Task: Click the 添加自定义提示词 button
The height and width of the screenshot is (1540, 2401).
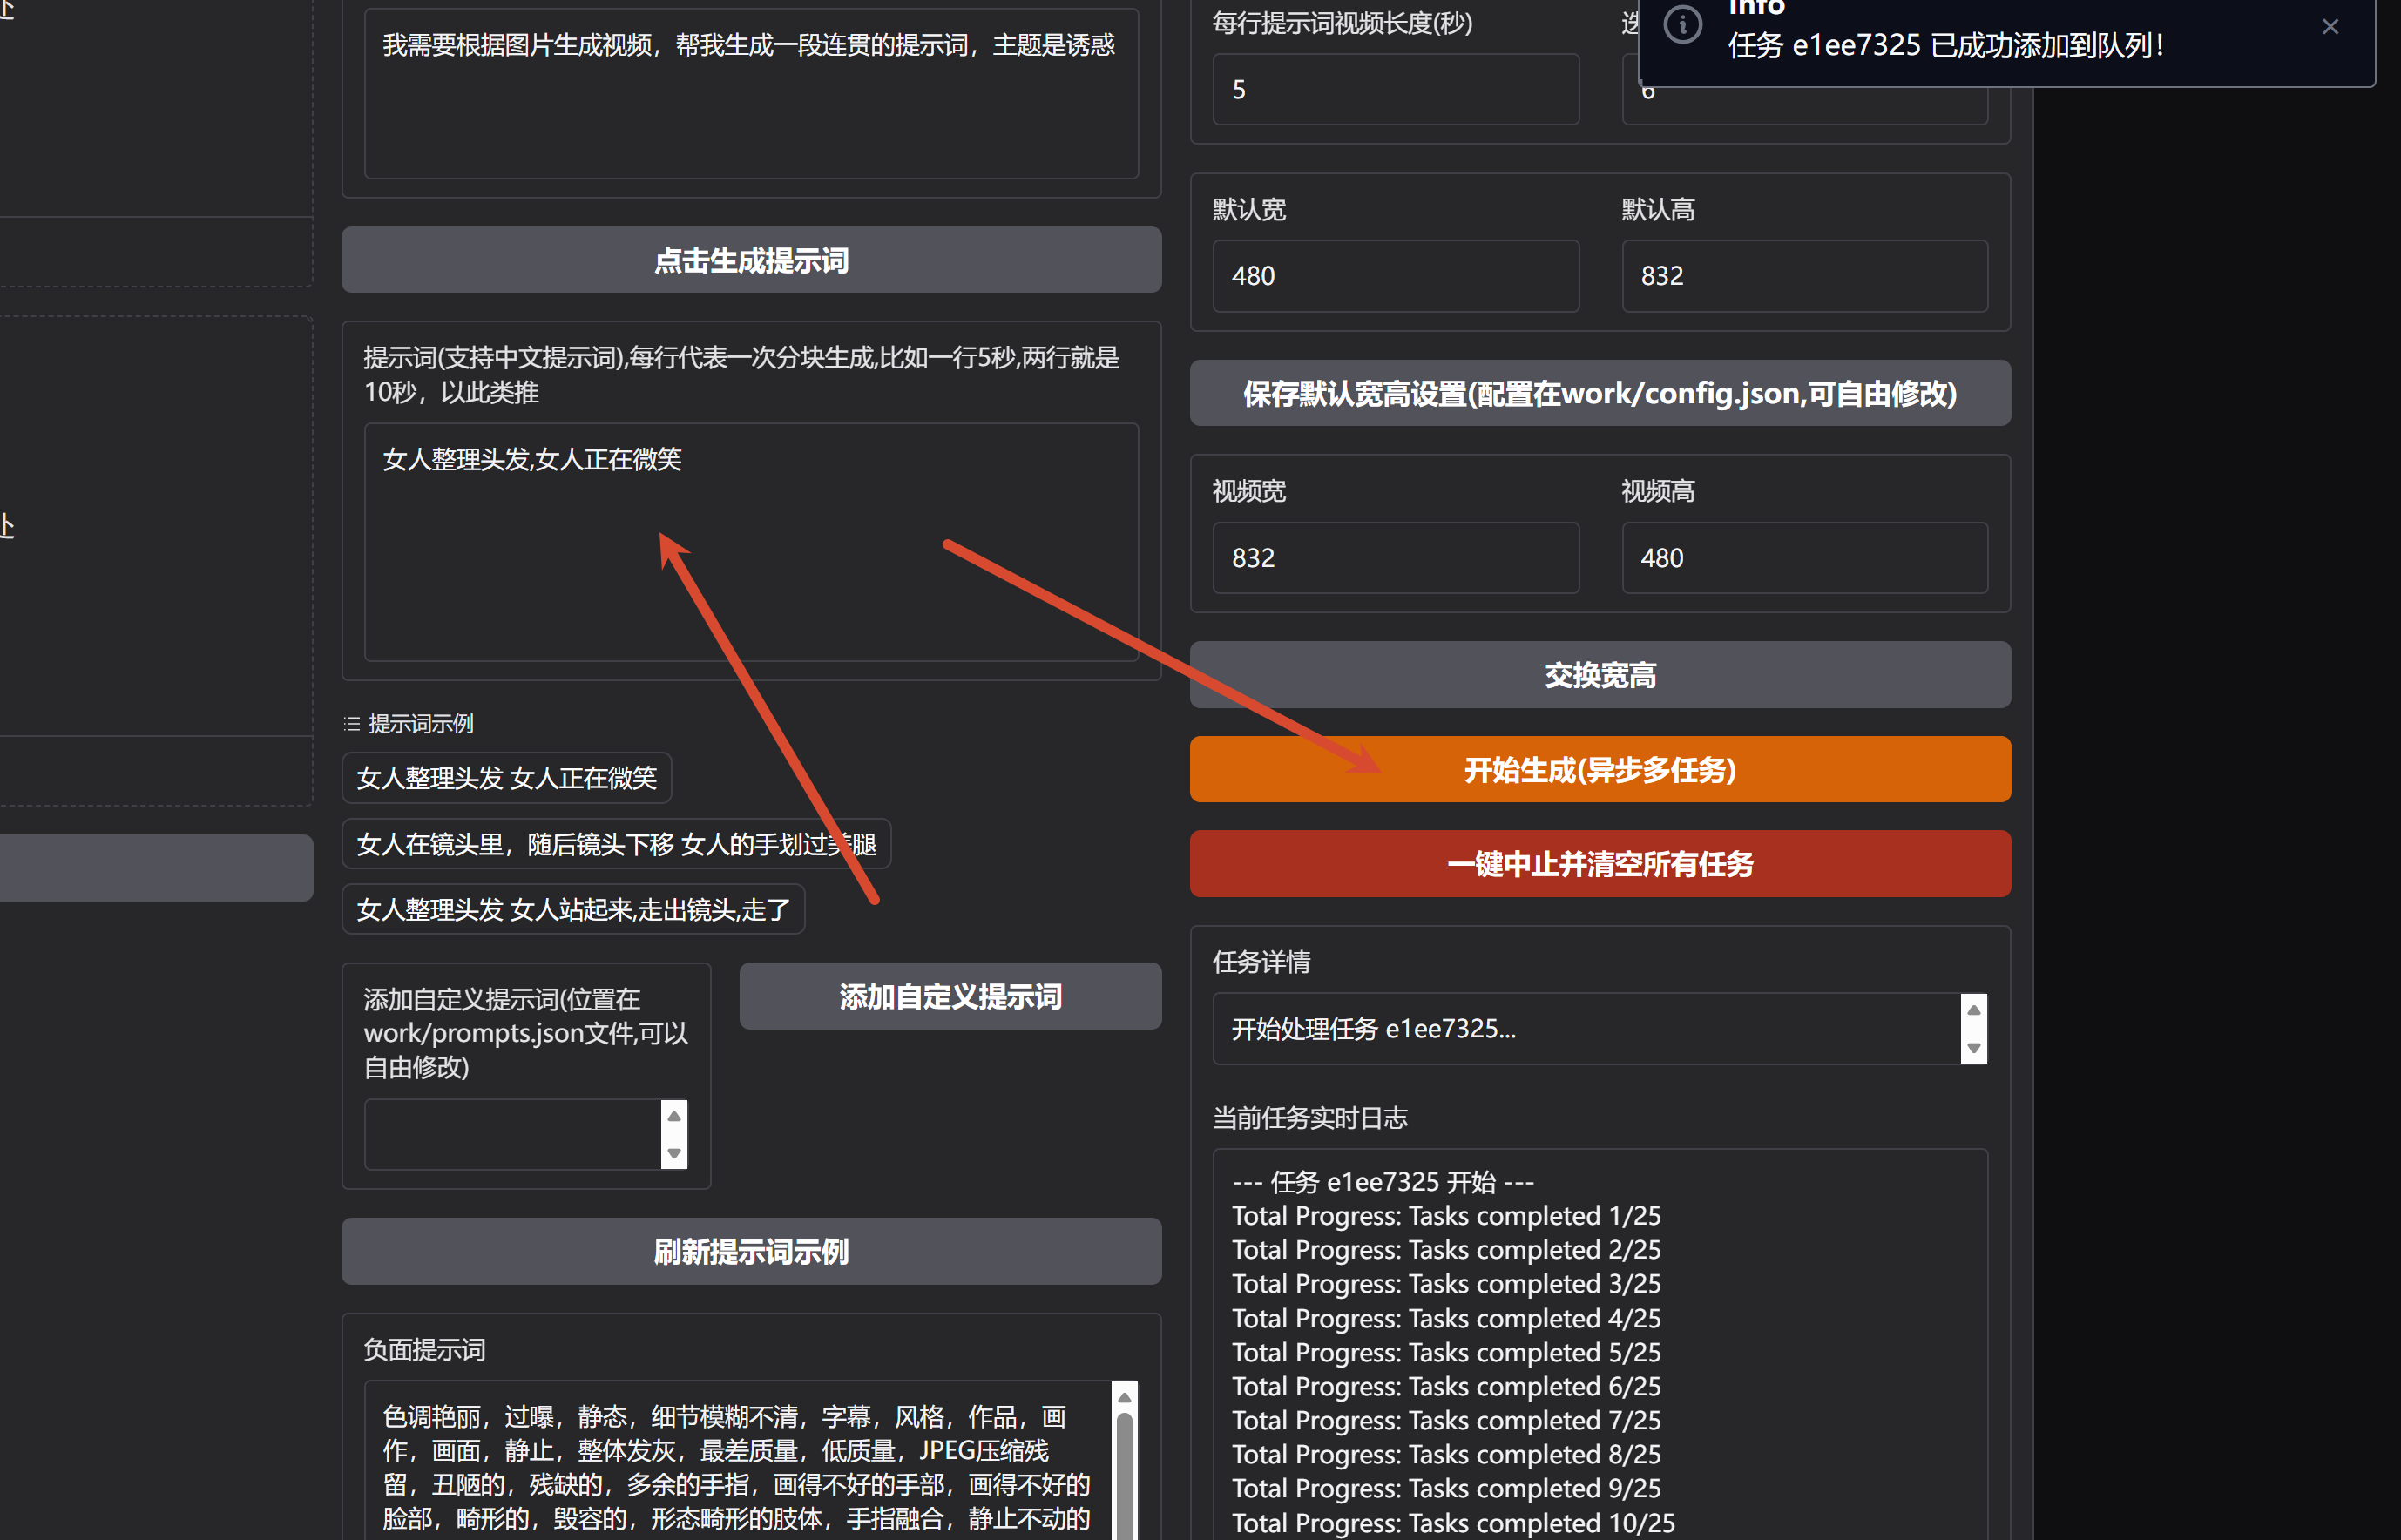Action: click(x=949, y=996)
